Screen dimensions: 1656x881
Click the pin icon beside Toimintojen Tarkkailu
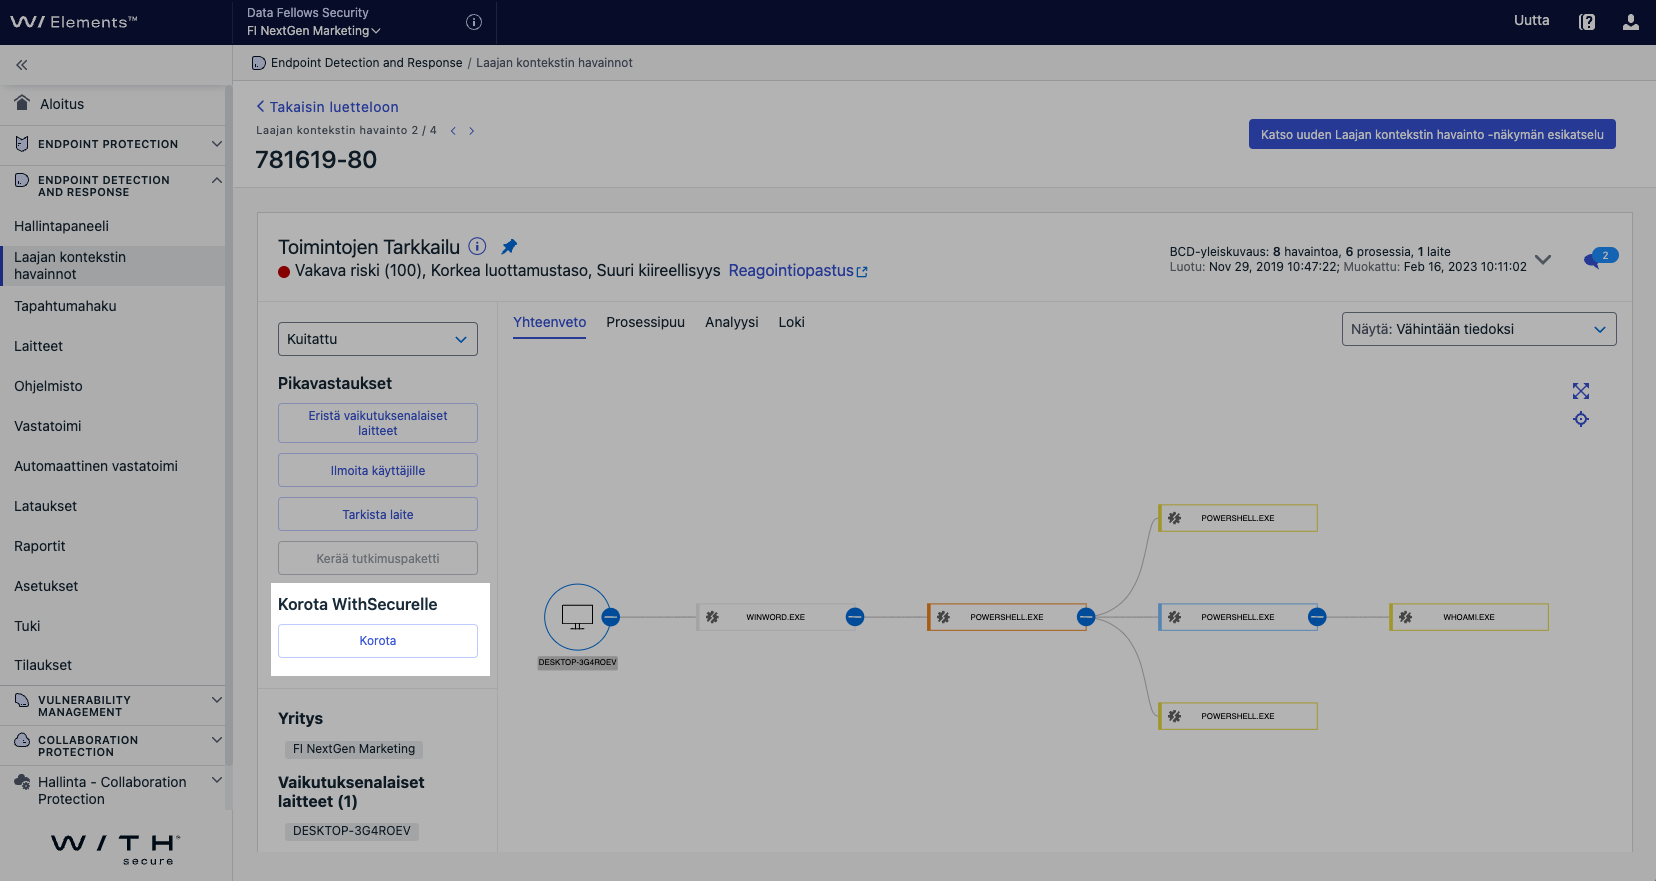pyautogui.click(x=509, y=246)
